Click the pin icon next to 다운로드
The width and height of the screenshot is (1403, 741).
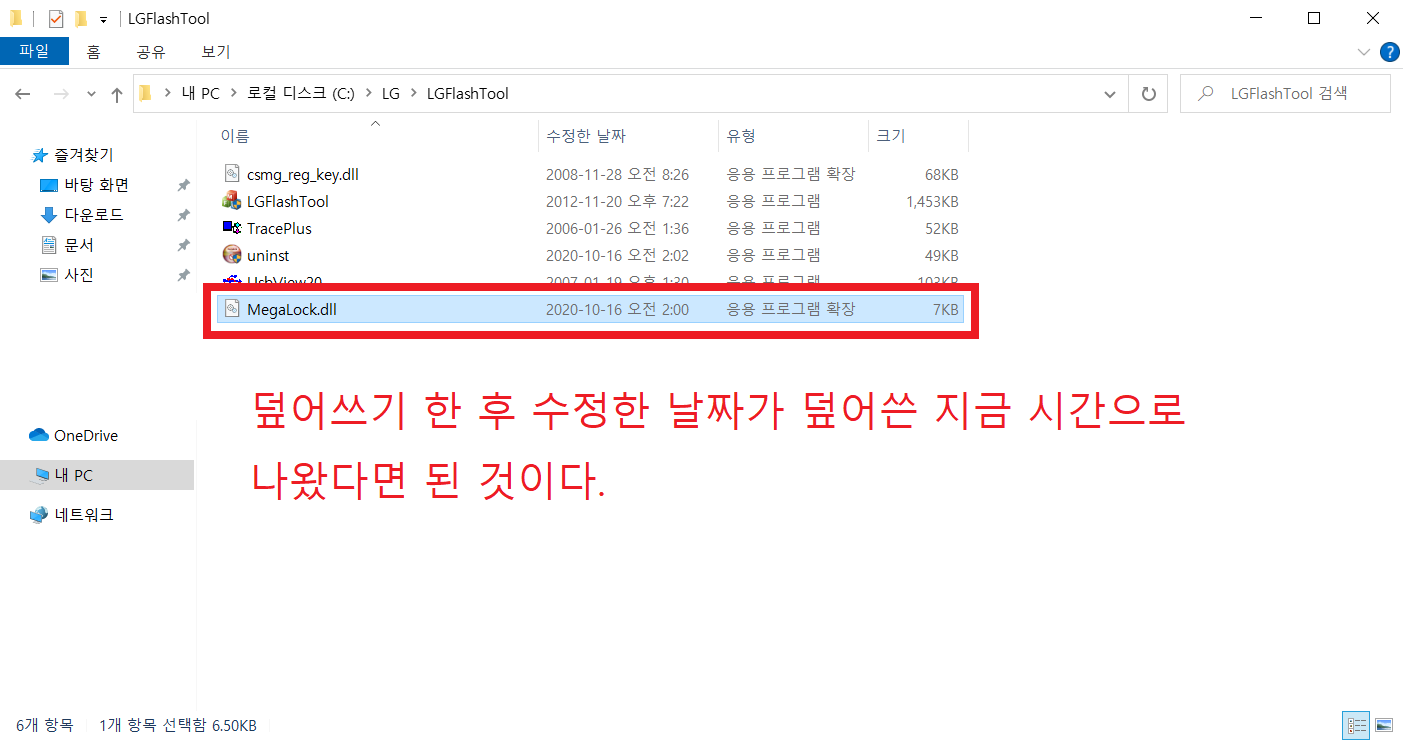pyautogui.click(x=183, y=215)
